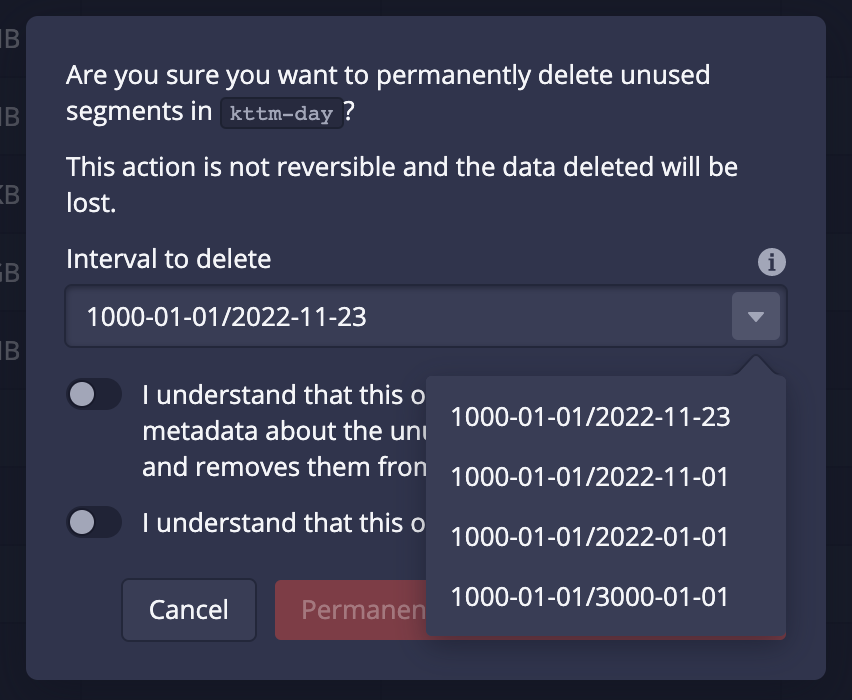Click the kttm-day datasource code tag
Viewport: 852px width, 700px height.
pos(281,113)
